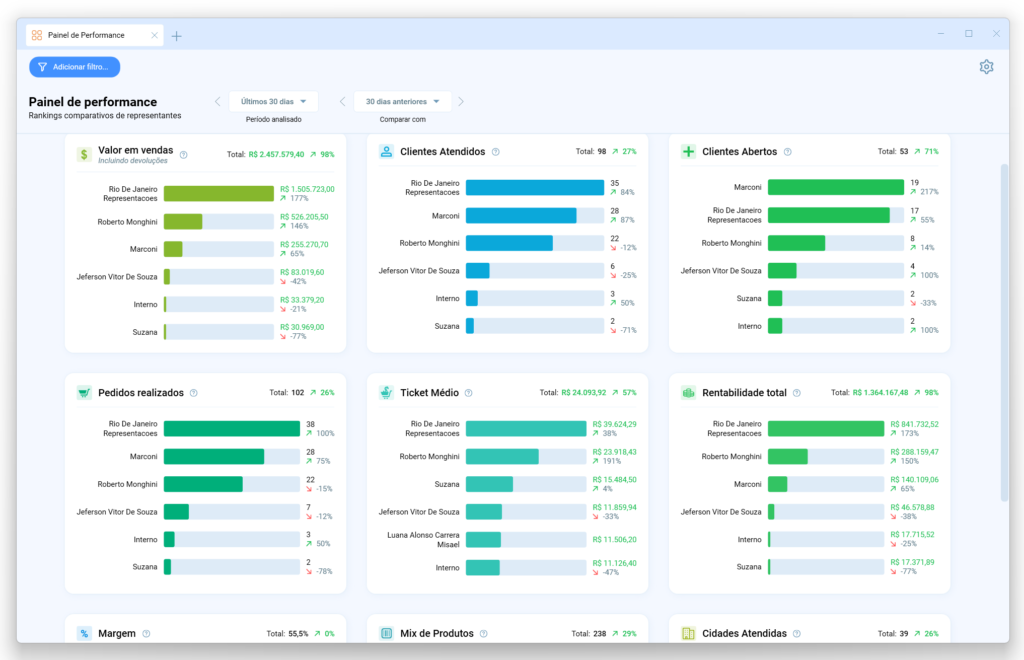
Task: Click the green plus icon on Clientes Abertos
Action: (689, 151)
